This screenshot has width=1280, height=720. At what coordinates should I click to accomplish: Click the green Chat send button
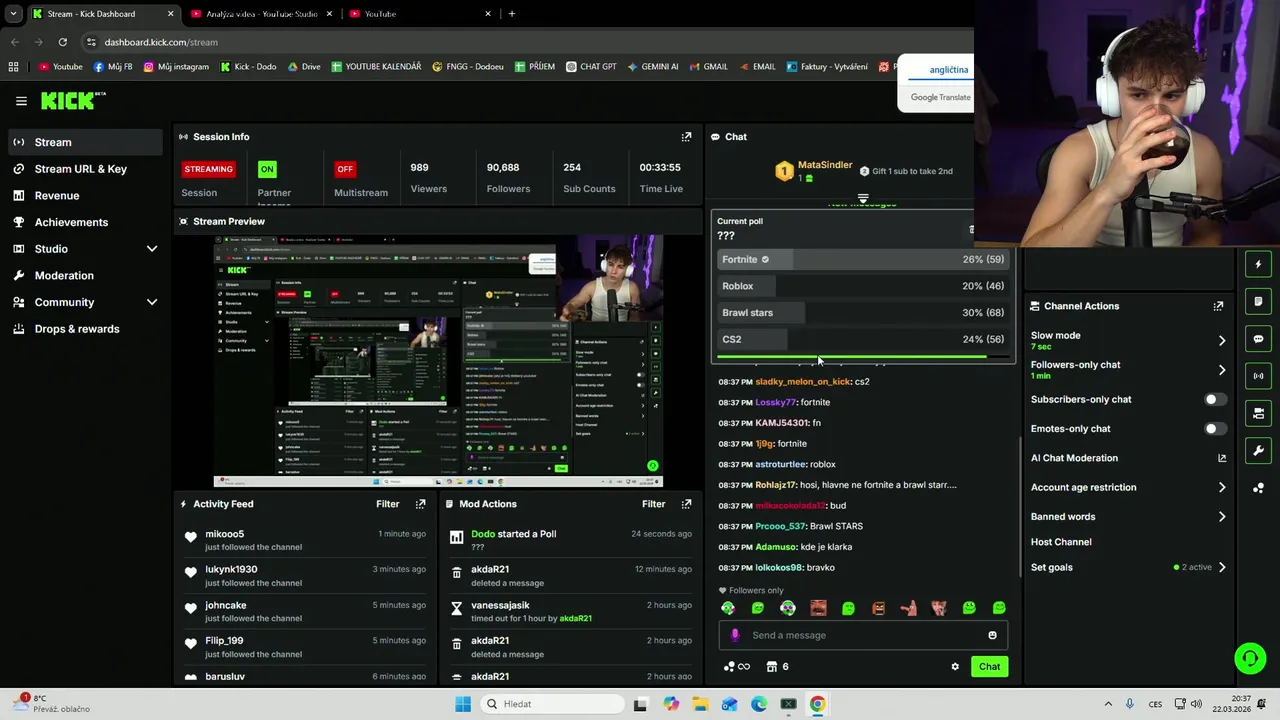[989, 667]
